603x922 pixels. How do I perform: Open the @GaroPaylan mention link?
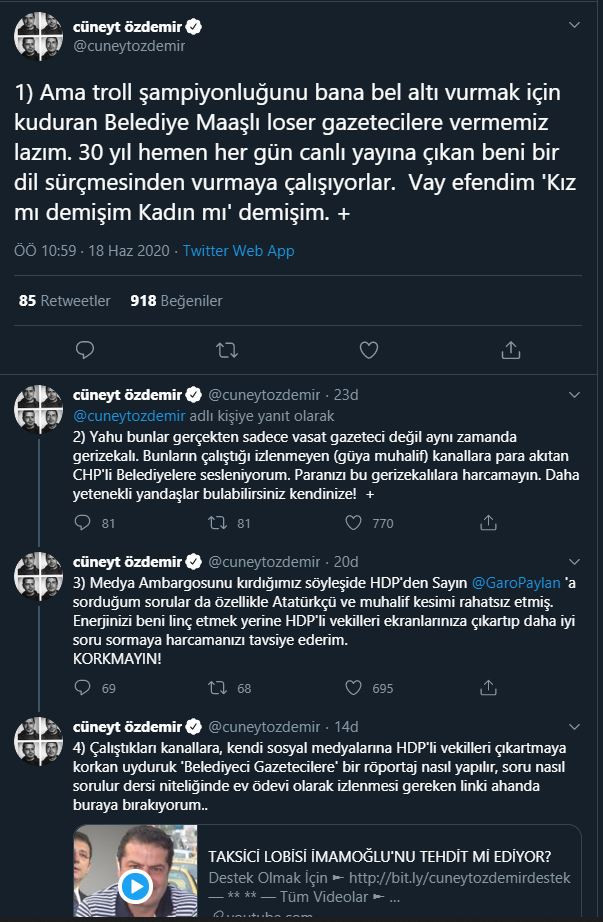pyautogui.click(x=516, y=583)
